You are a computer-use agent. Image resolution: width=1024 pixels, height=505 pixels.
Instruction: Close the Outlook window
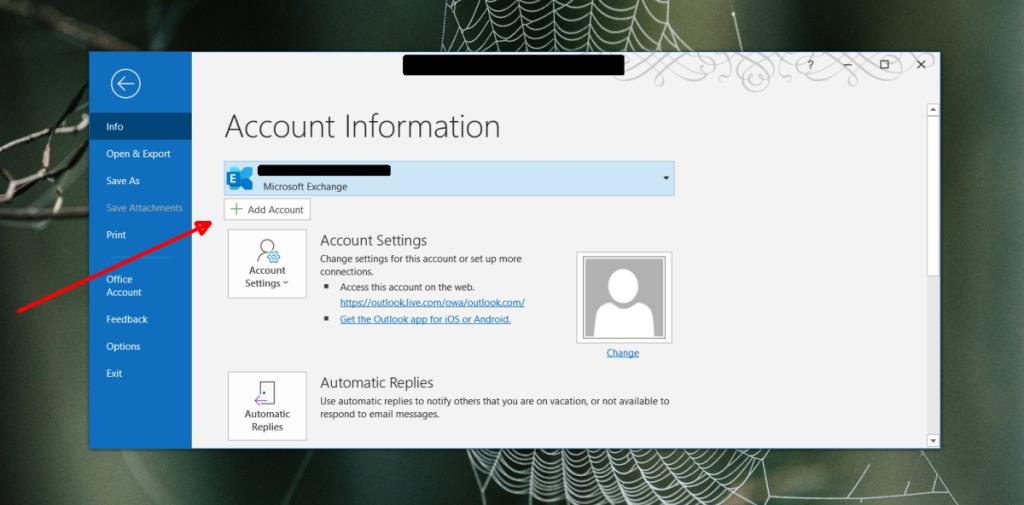(x=921, y=65)
